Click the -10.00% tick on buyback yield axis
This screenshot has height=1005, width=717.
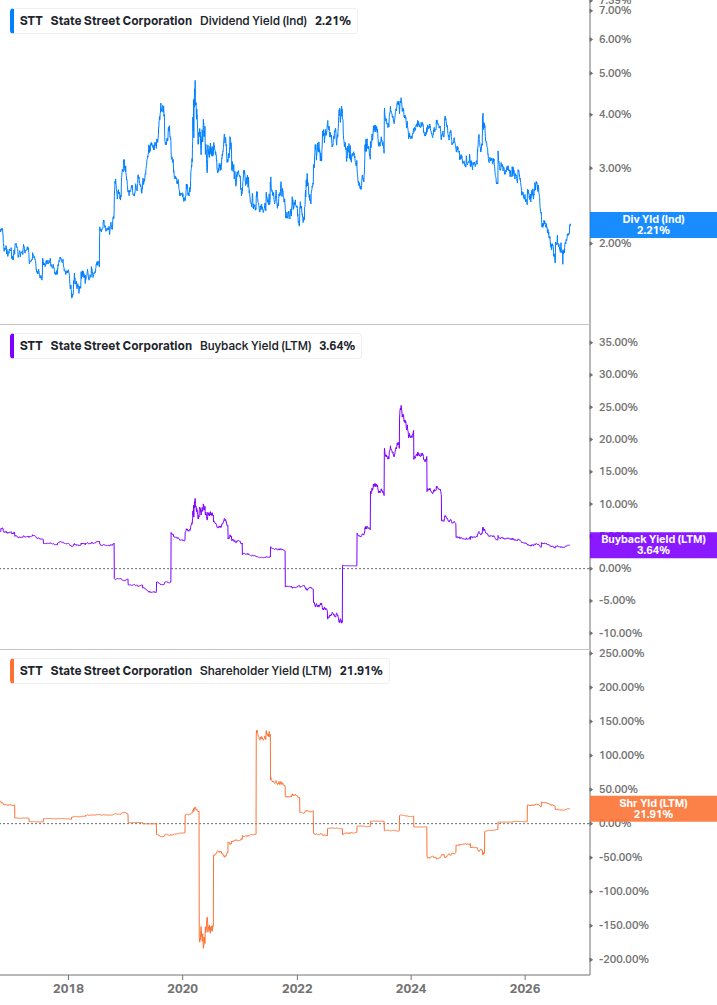[x=620, y=633]
